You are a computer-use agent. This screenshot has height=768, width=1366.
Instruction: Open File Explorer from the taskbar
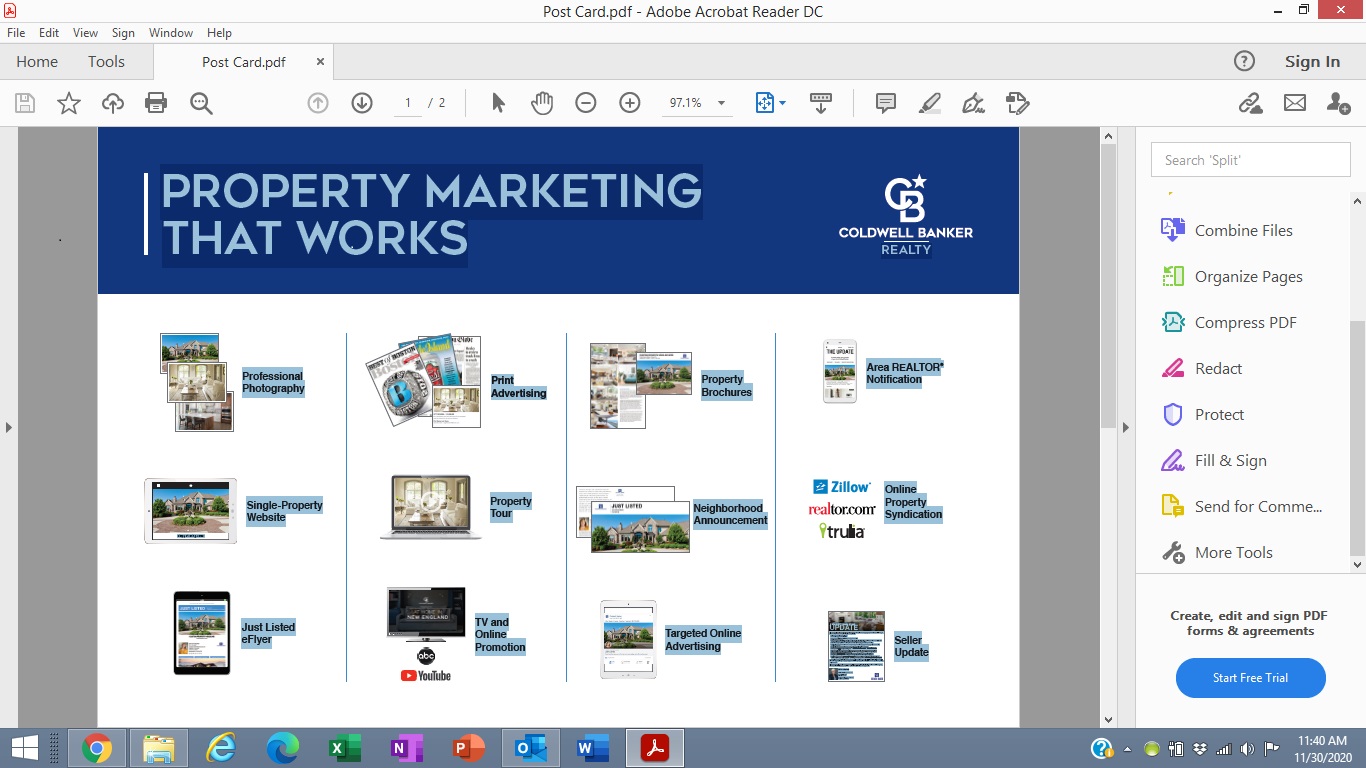coord(159,748)
